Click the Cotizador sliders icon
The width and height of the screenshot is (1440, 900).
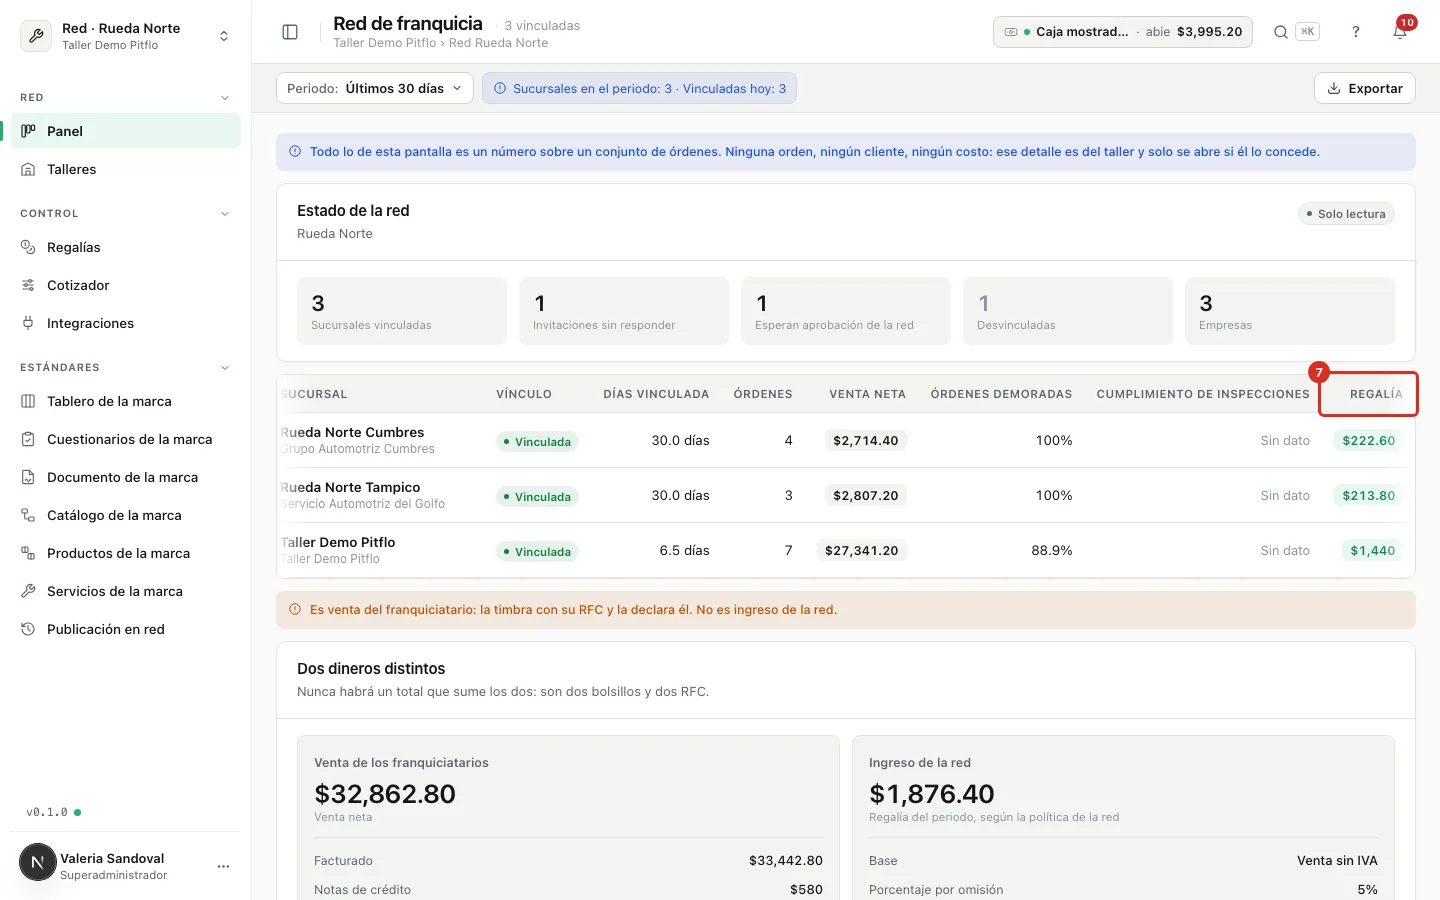tap(28, 285)
